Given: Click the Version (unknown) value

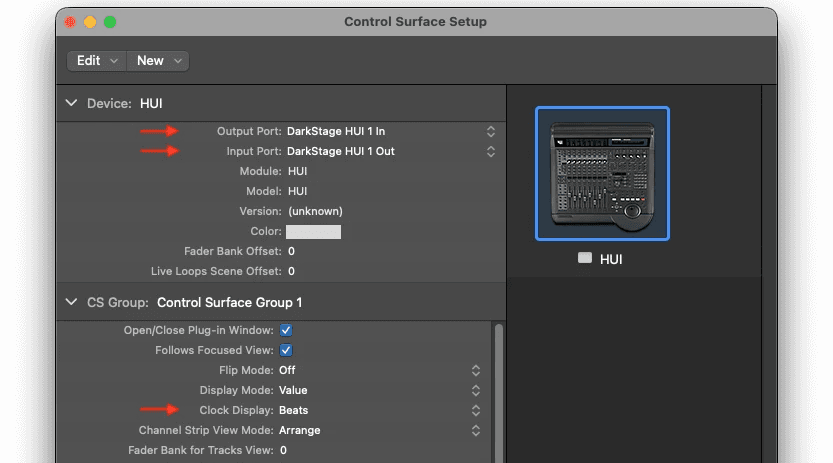Looking at the screenshot, I should click(x=316, y=211).
